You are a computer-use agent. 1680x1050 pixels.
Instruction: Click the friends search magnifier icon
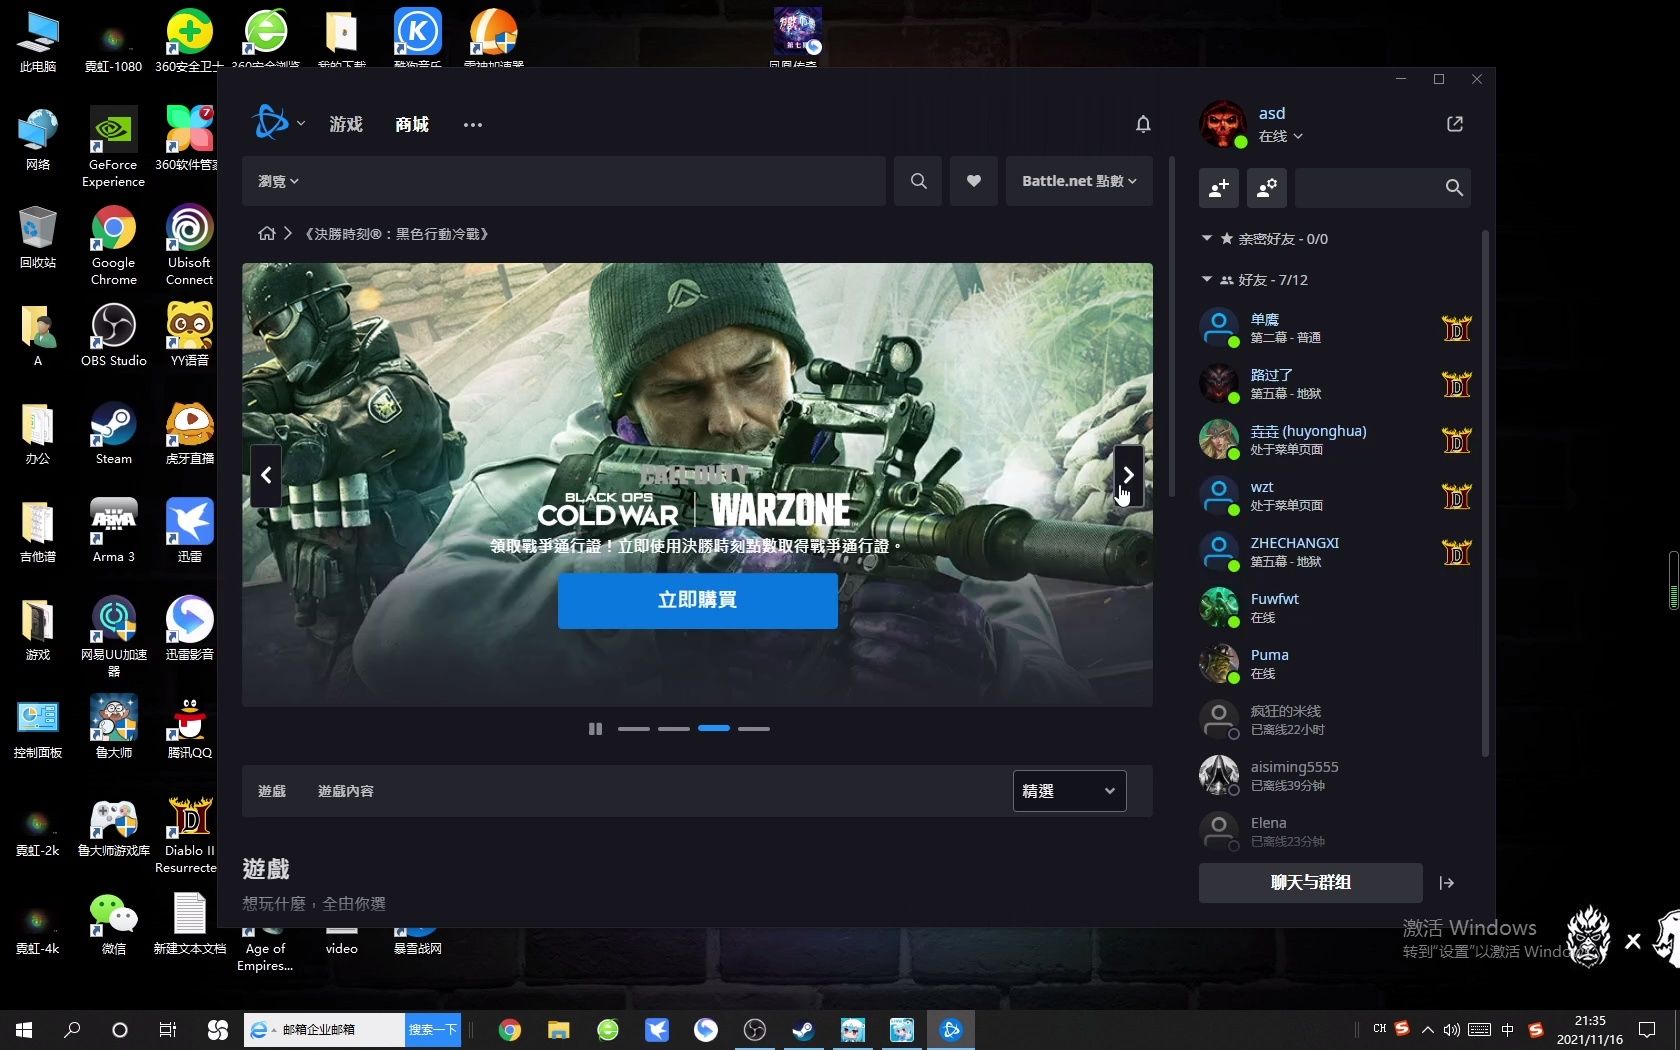1454,188
